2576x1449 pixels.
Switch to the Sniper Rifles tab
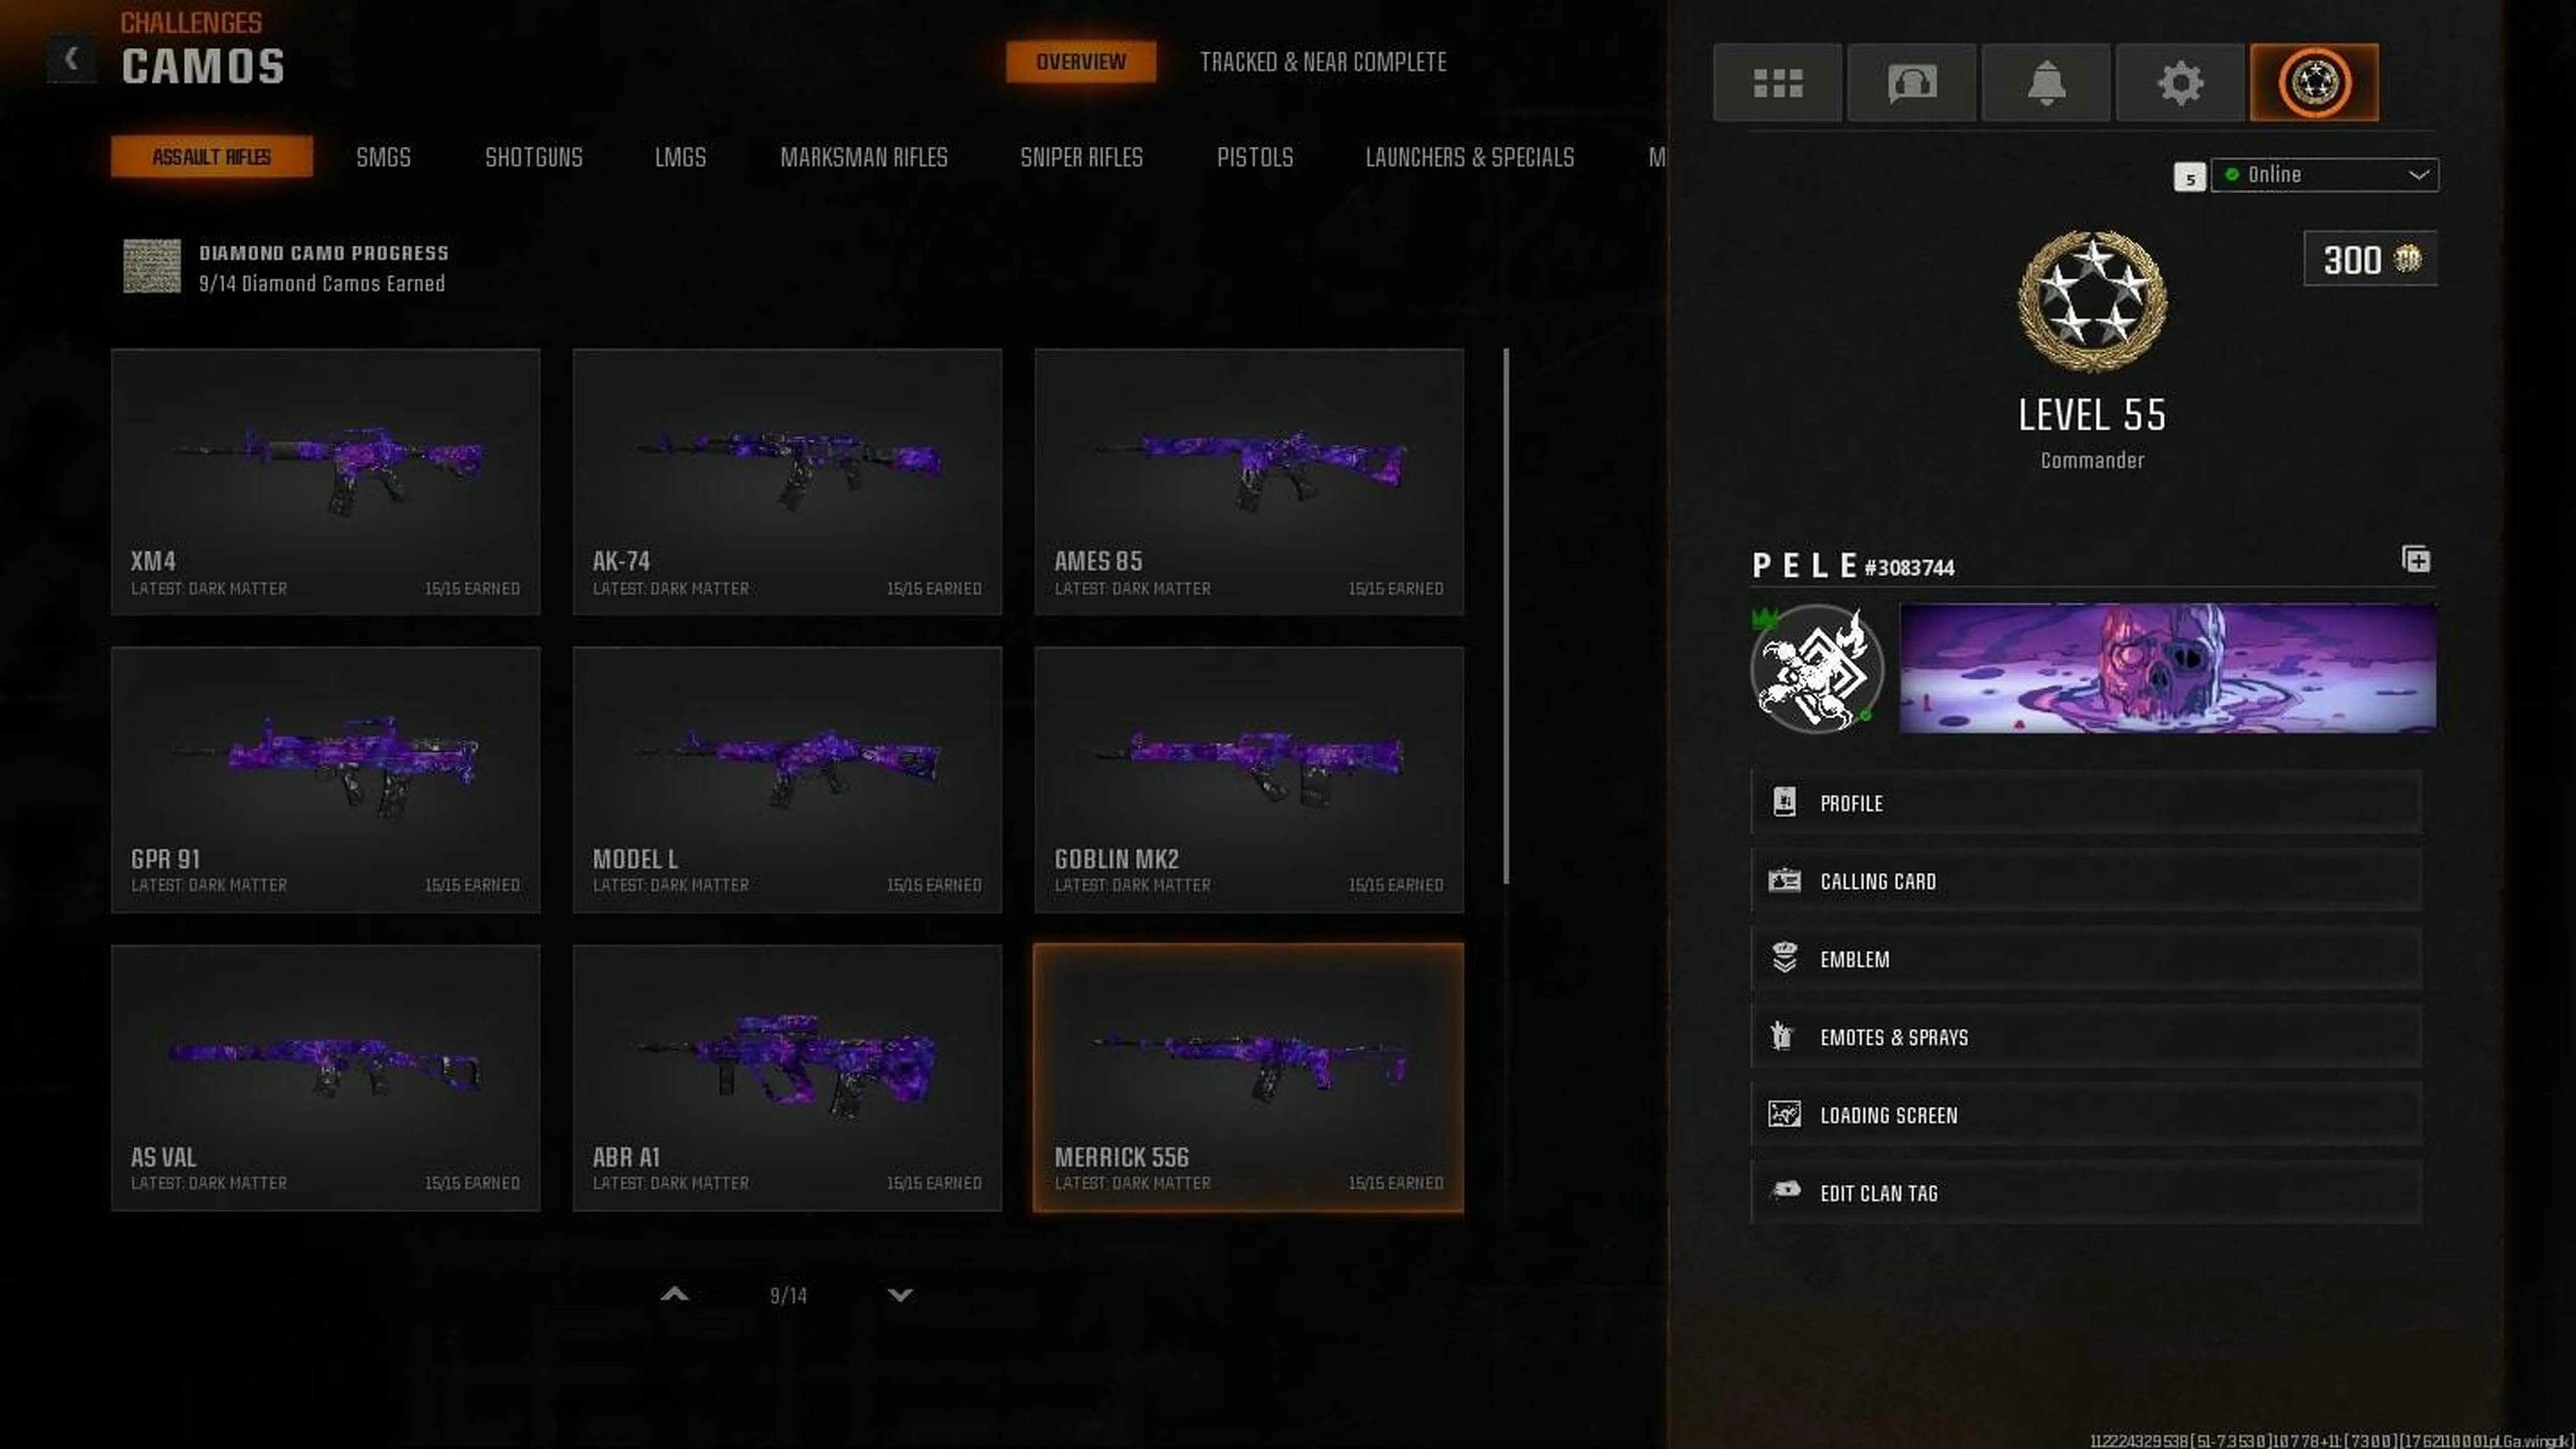(x=1081, y=157)
